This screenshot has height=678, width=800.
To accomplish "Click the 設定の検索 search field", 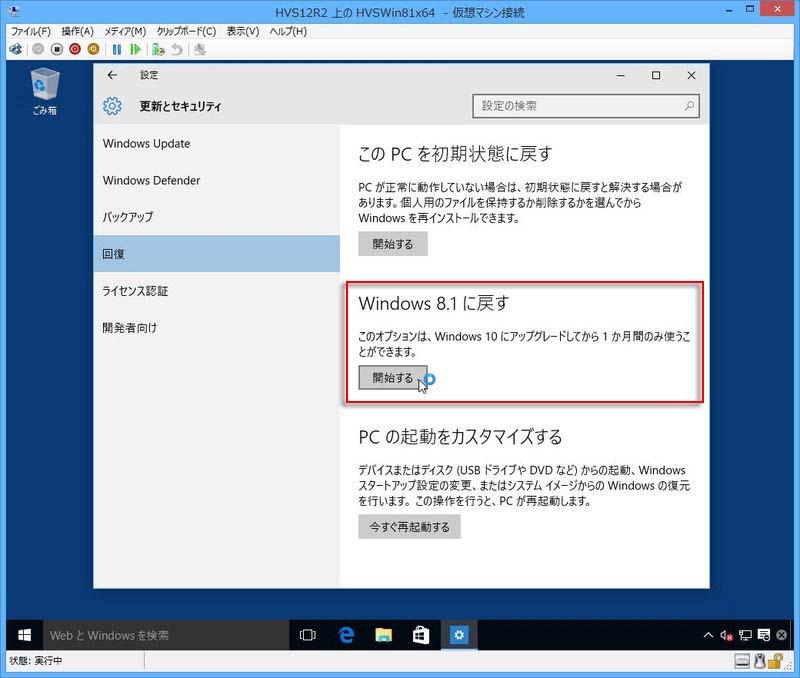I will coord(578,106).
